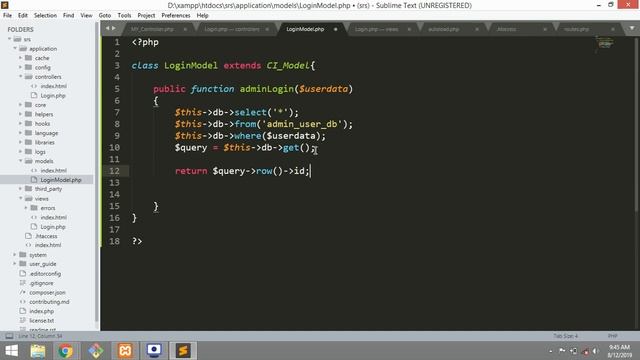Select the logs folder in sidebar
The image size is (640, 360).
[x=40, y=152]
